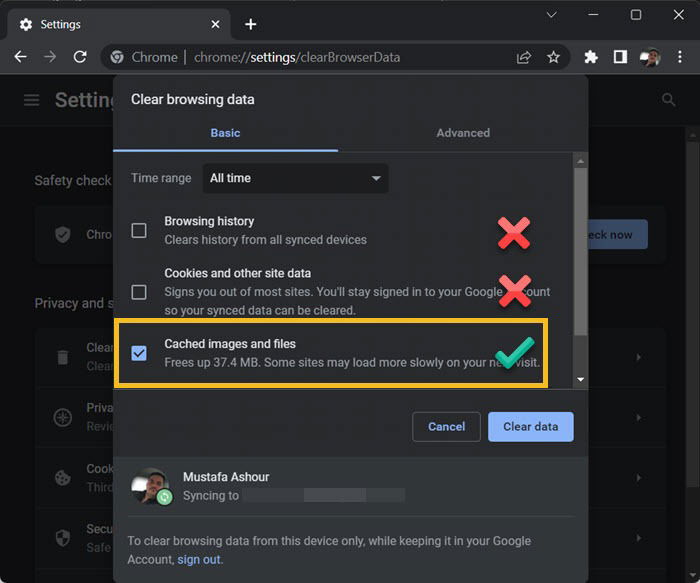This screenshot has height=583, width=700.
Task: Click the share page icon
Action: coord(524,57)
